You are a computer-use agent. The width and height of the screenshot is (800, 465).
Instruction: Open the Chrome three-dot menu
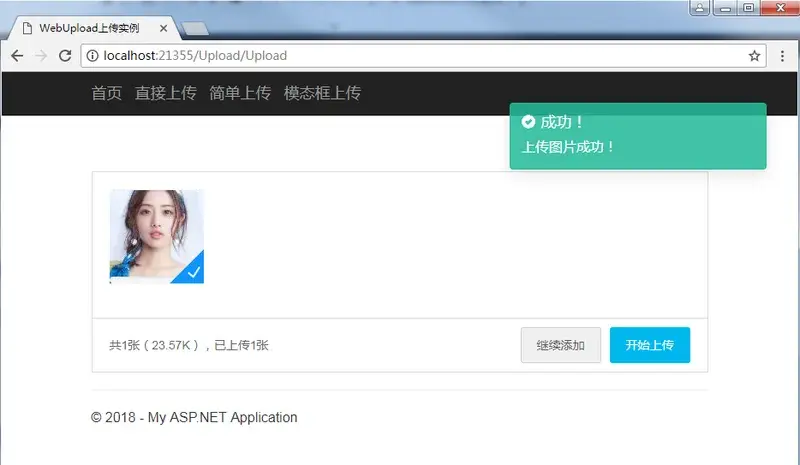pyautogui.click(x=782, y=56)
